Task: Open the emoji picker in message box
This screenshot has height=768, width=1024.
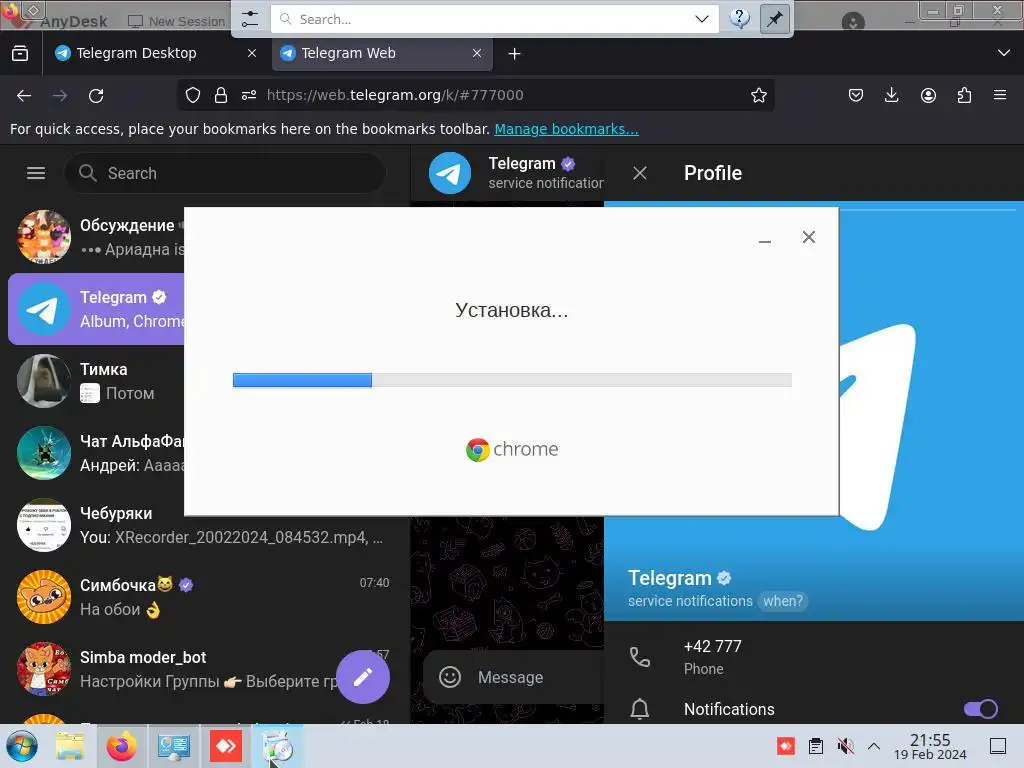Action: 450,677
